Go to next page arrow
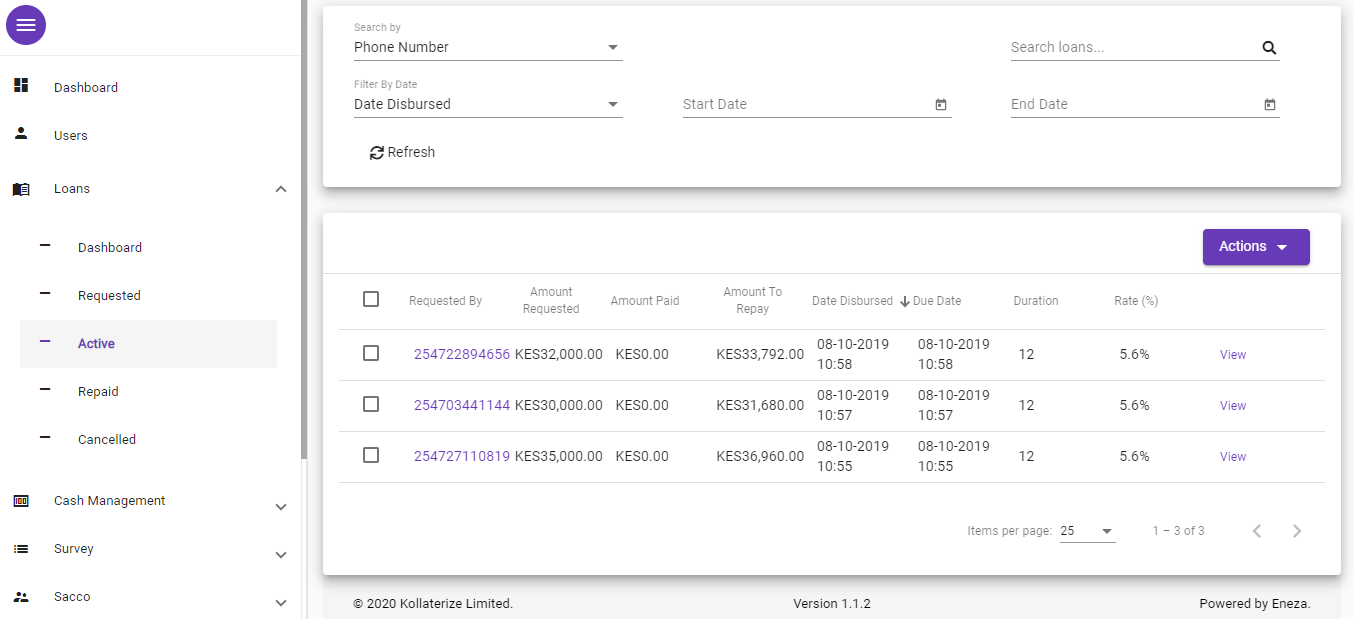This screenshot has width=1354, height=619. coord(1297,531)
